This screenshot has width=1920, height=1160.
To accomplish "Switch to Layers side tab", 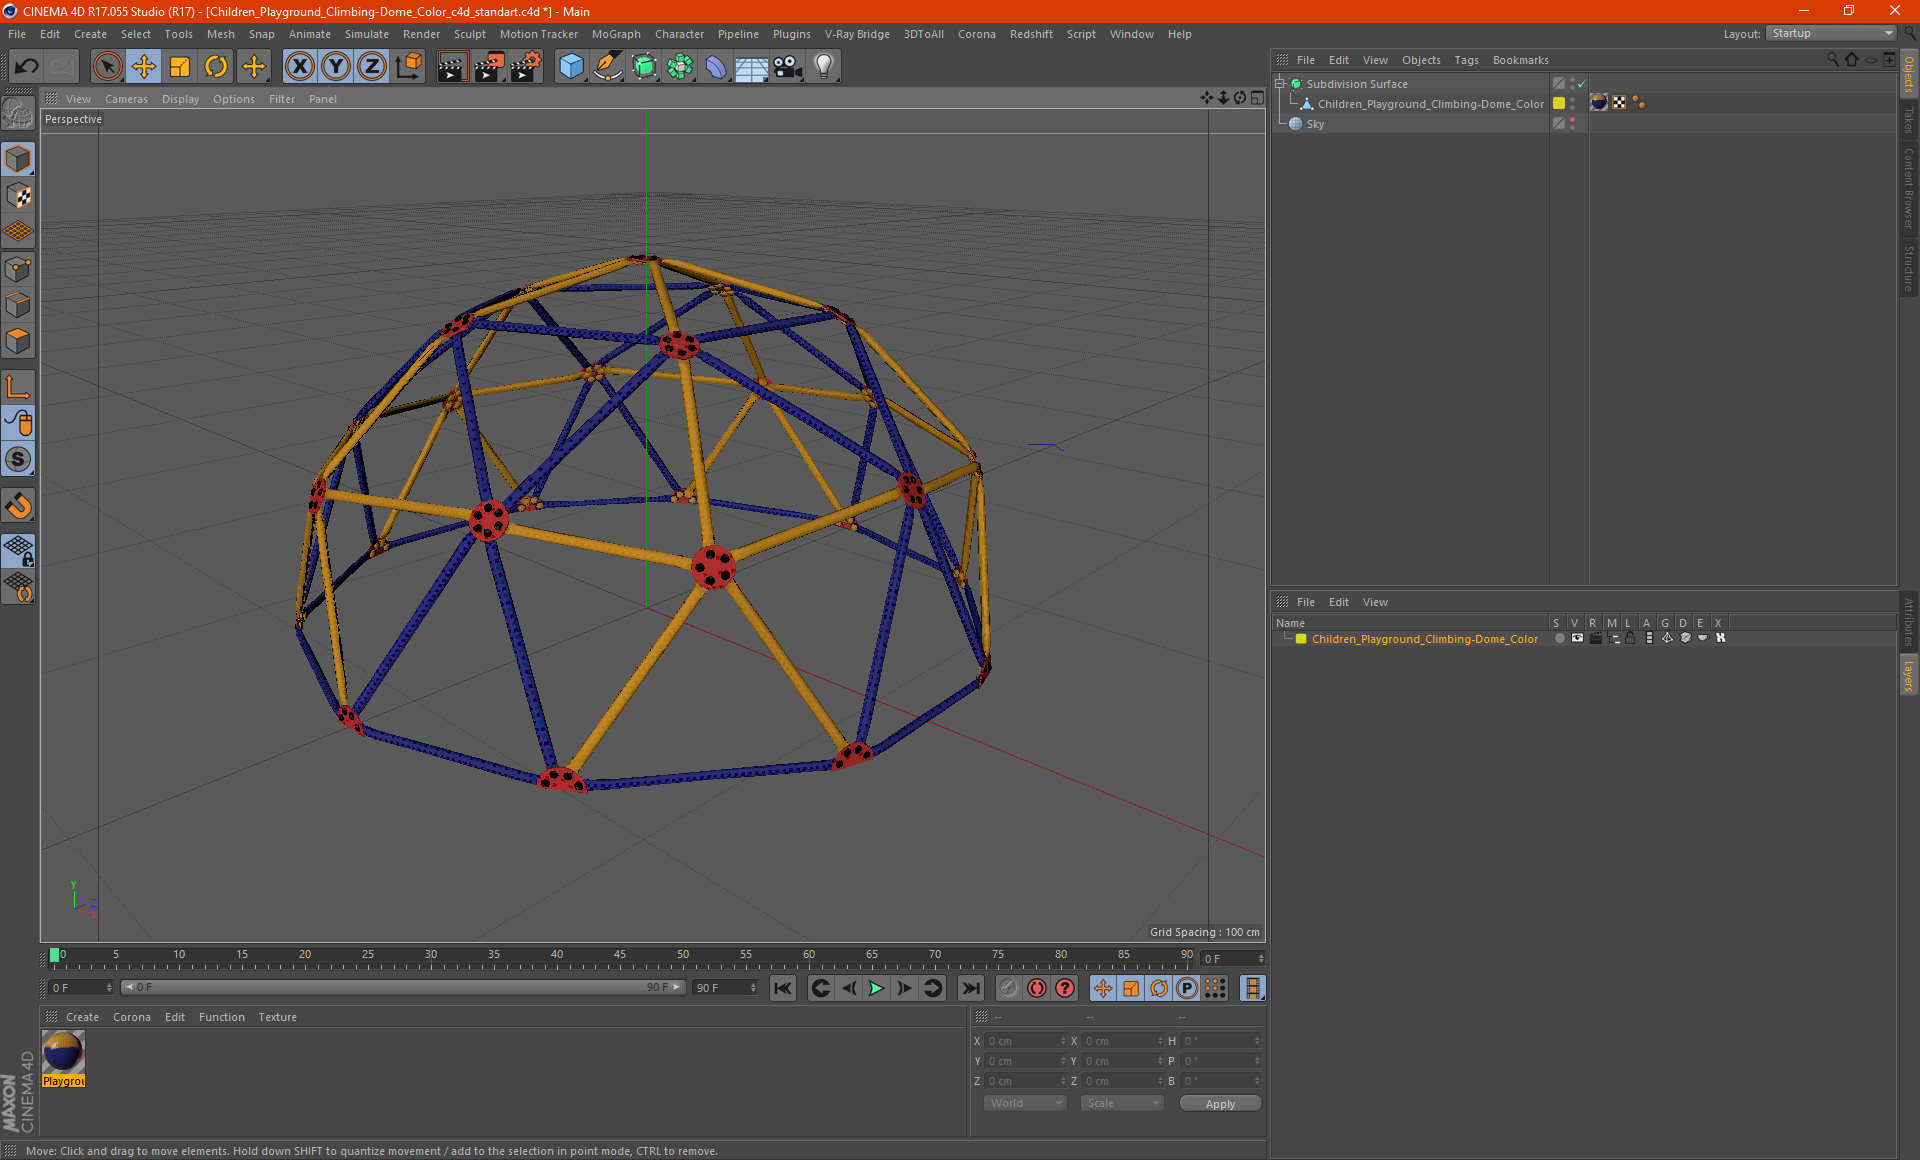I will 1908,675.
